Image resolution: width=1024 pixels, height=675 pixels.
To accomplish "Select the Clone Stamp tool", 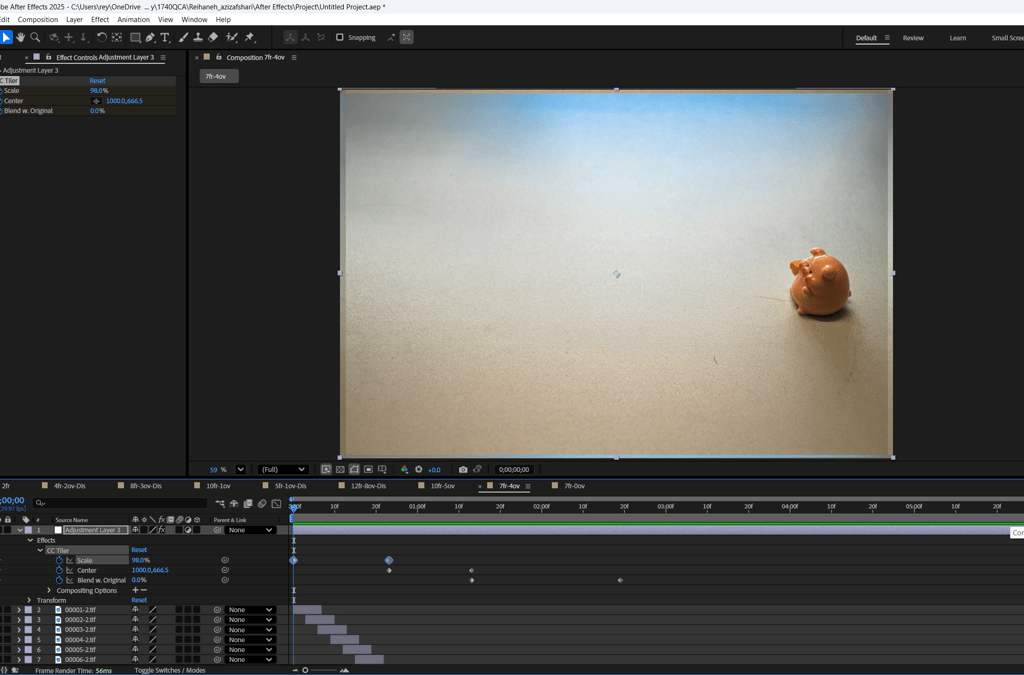I will point(198,37).
